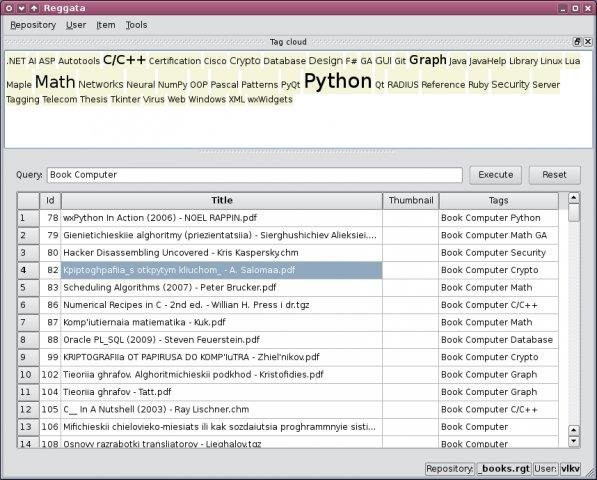The image size is (597, 480).
Task: Click the Networks tag in cloud
Action: pyautogui.click(x=101, y=85)
